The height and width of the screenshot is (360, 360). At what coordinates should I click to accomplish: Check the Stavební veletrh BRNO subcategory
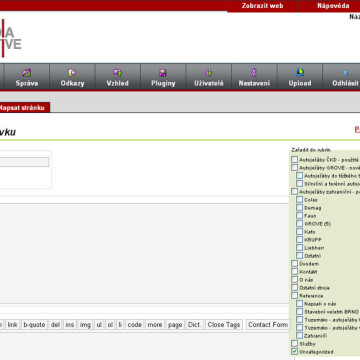[x=300, y=312]
